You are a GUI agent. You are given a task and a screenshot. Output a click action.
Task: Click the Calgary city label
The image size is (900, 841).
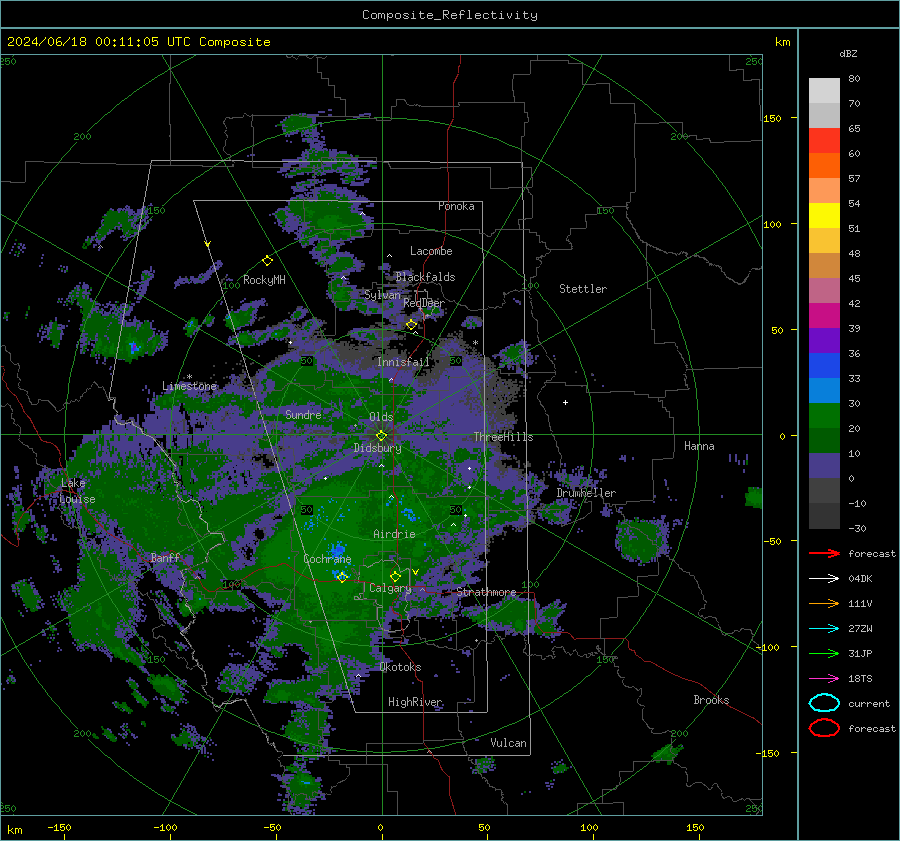coord(390,588)
